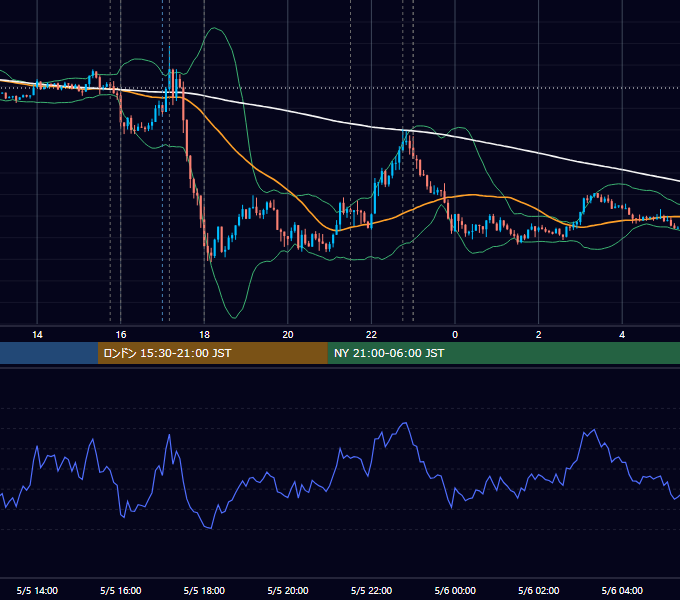Click the 5/6 04:00 date label

(x=622, y=590)
